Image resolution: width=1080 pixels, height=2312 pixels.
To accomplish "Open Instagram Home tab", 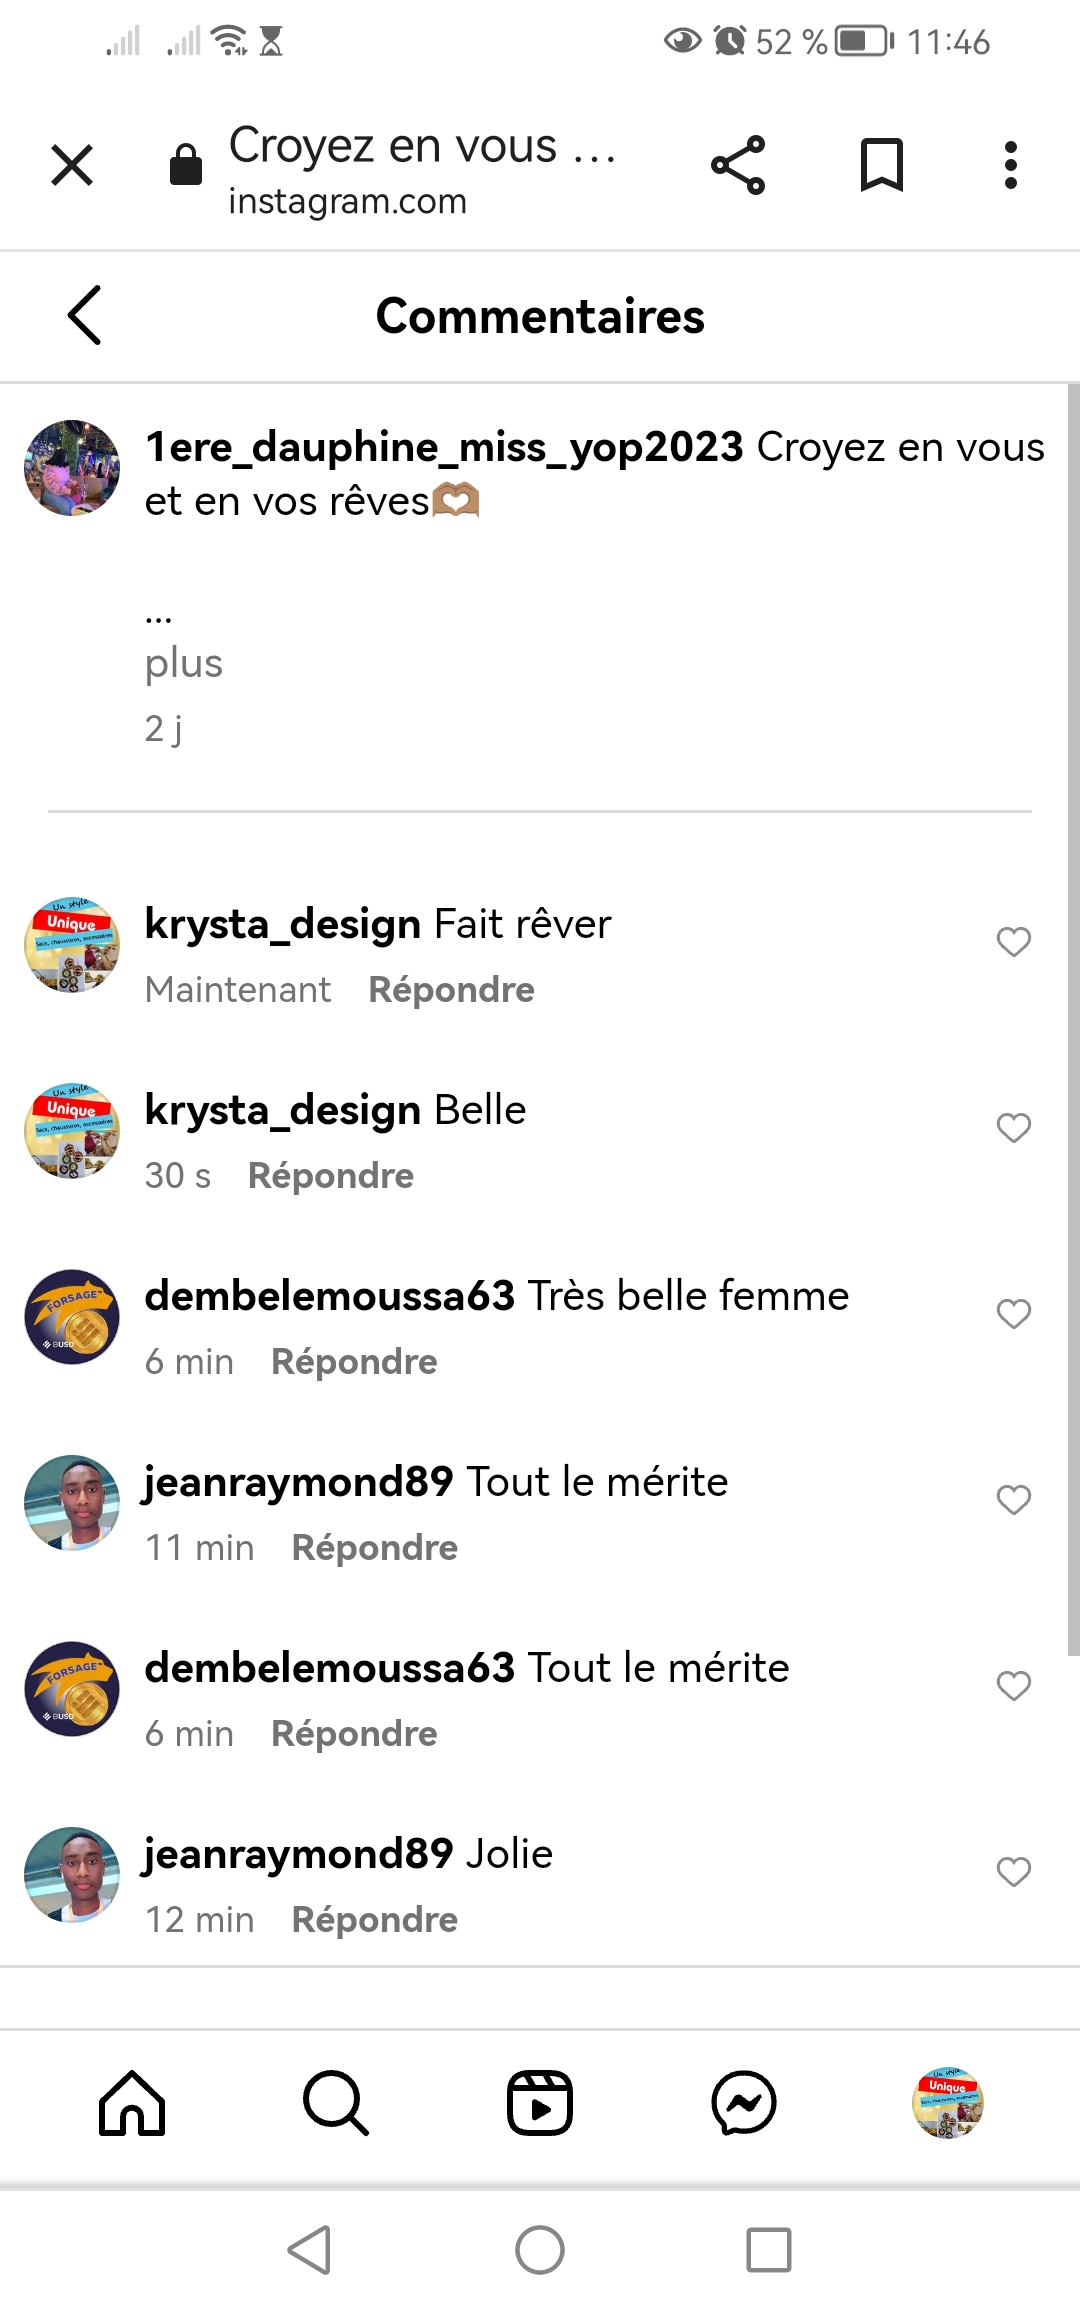I will tap(132, 2103).
